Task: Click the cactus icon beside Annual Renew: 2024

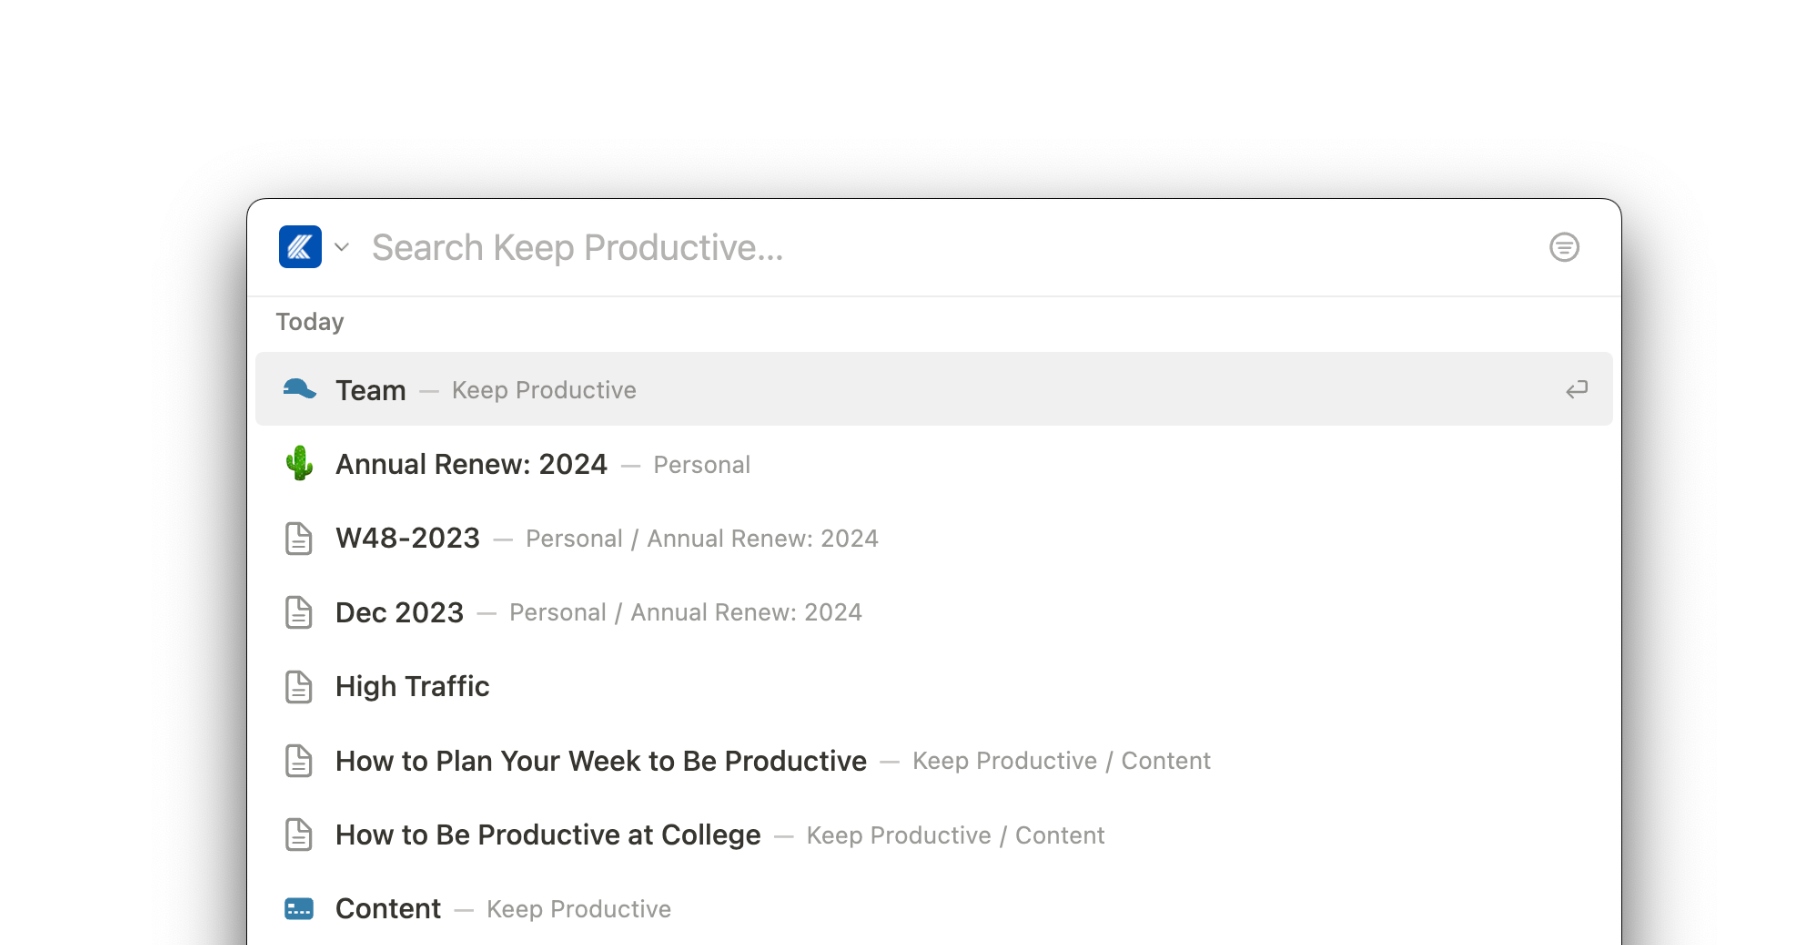Action: [x=299, y=463]
